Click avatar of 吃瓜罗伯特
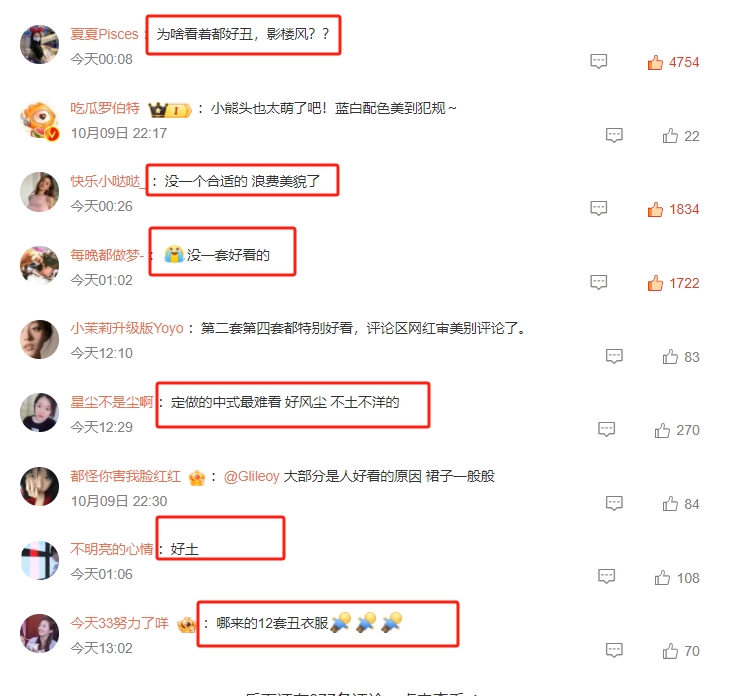Image resolution: width=729 pixels, height=696 pixels. [x=40, y=119]
